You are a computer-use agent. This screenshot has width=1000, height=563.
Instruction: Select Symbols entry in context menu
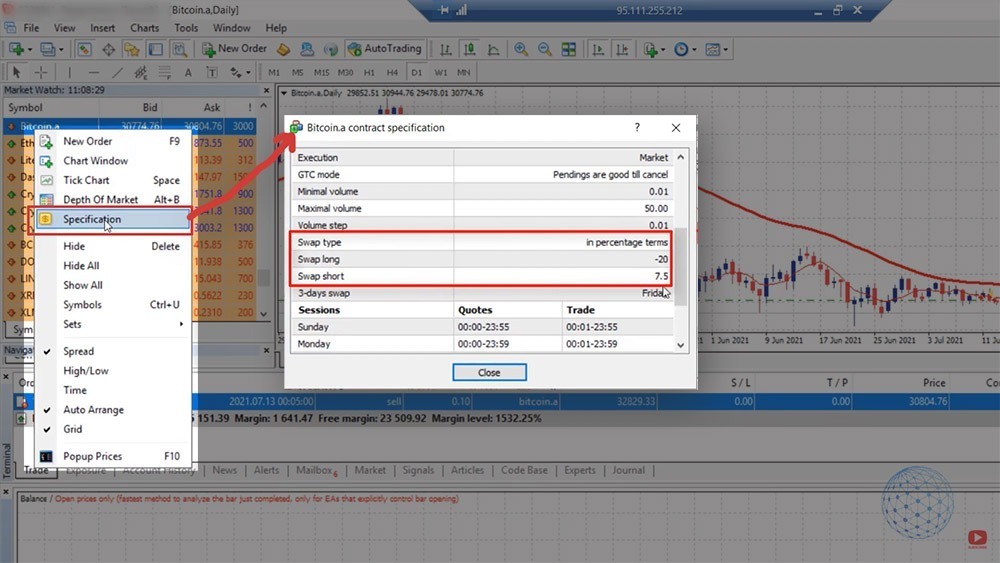(82, 305)
